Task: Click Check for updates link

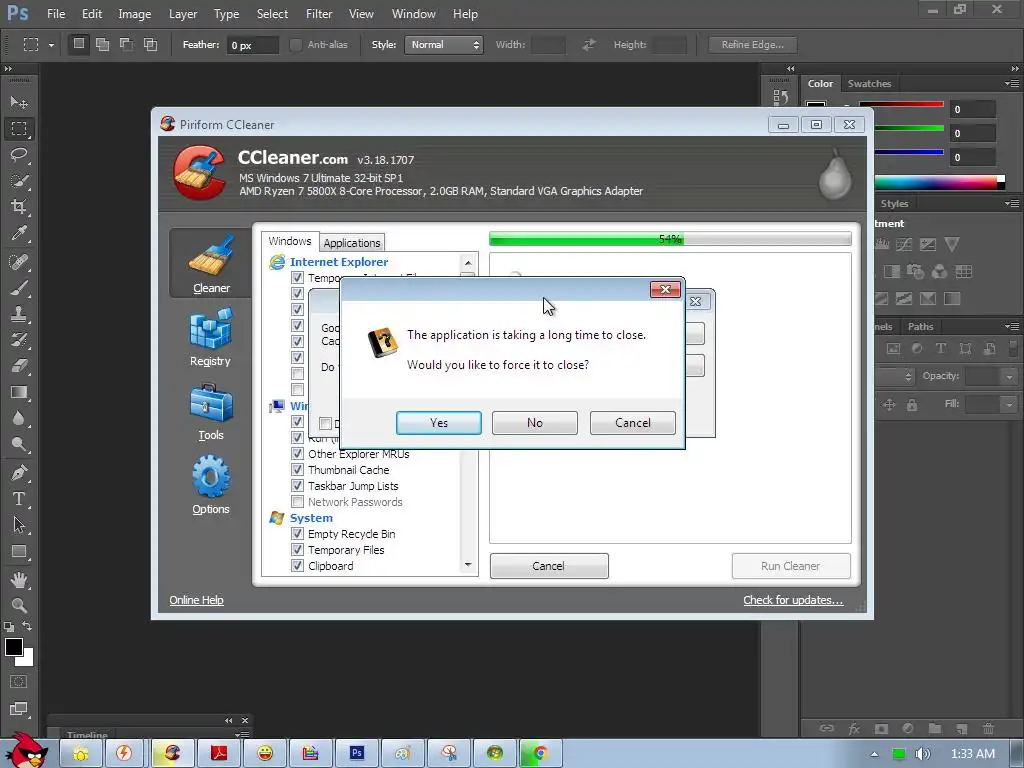Action: click(793, 600)
